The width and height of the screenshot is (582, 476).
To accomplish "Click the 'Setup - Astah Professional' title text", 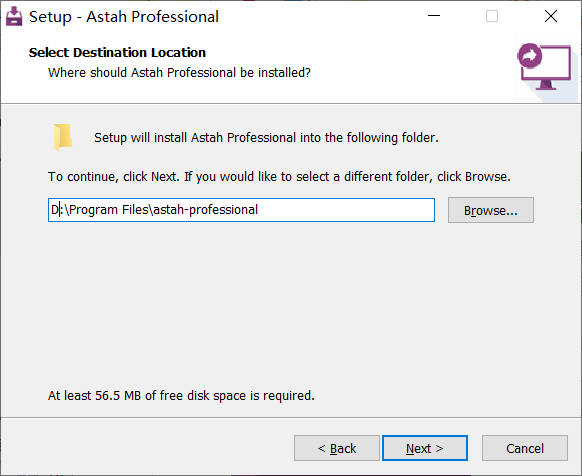I will pyautogui.click(x=124, y=17).
